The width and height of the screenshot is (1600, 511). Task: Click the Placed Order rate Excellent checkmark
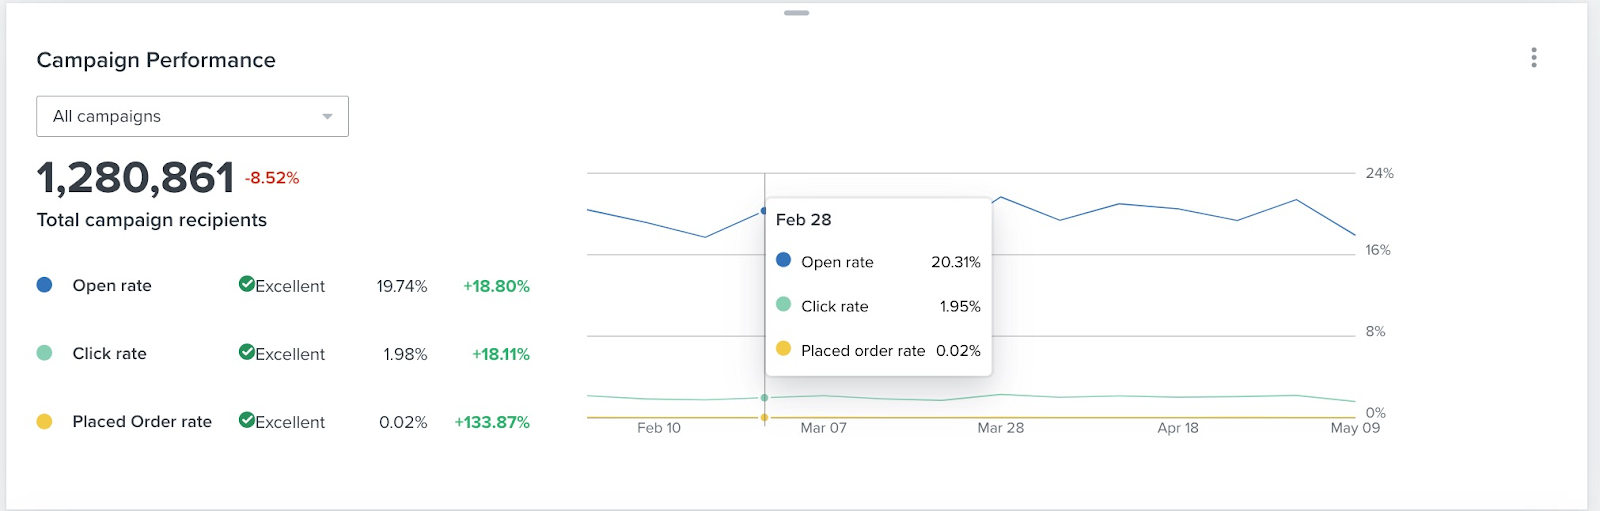click(x=246, y=420)
